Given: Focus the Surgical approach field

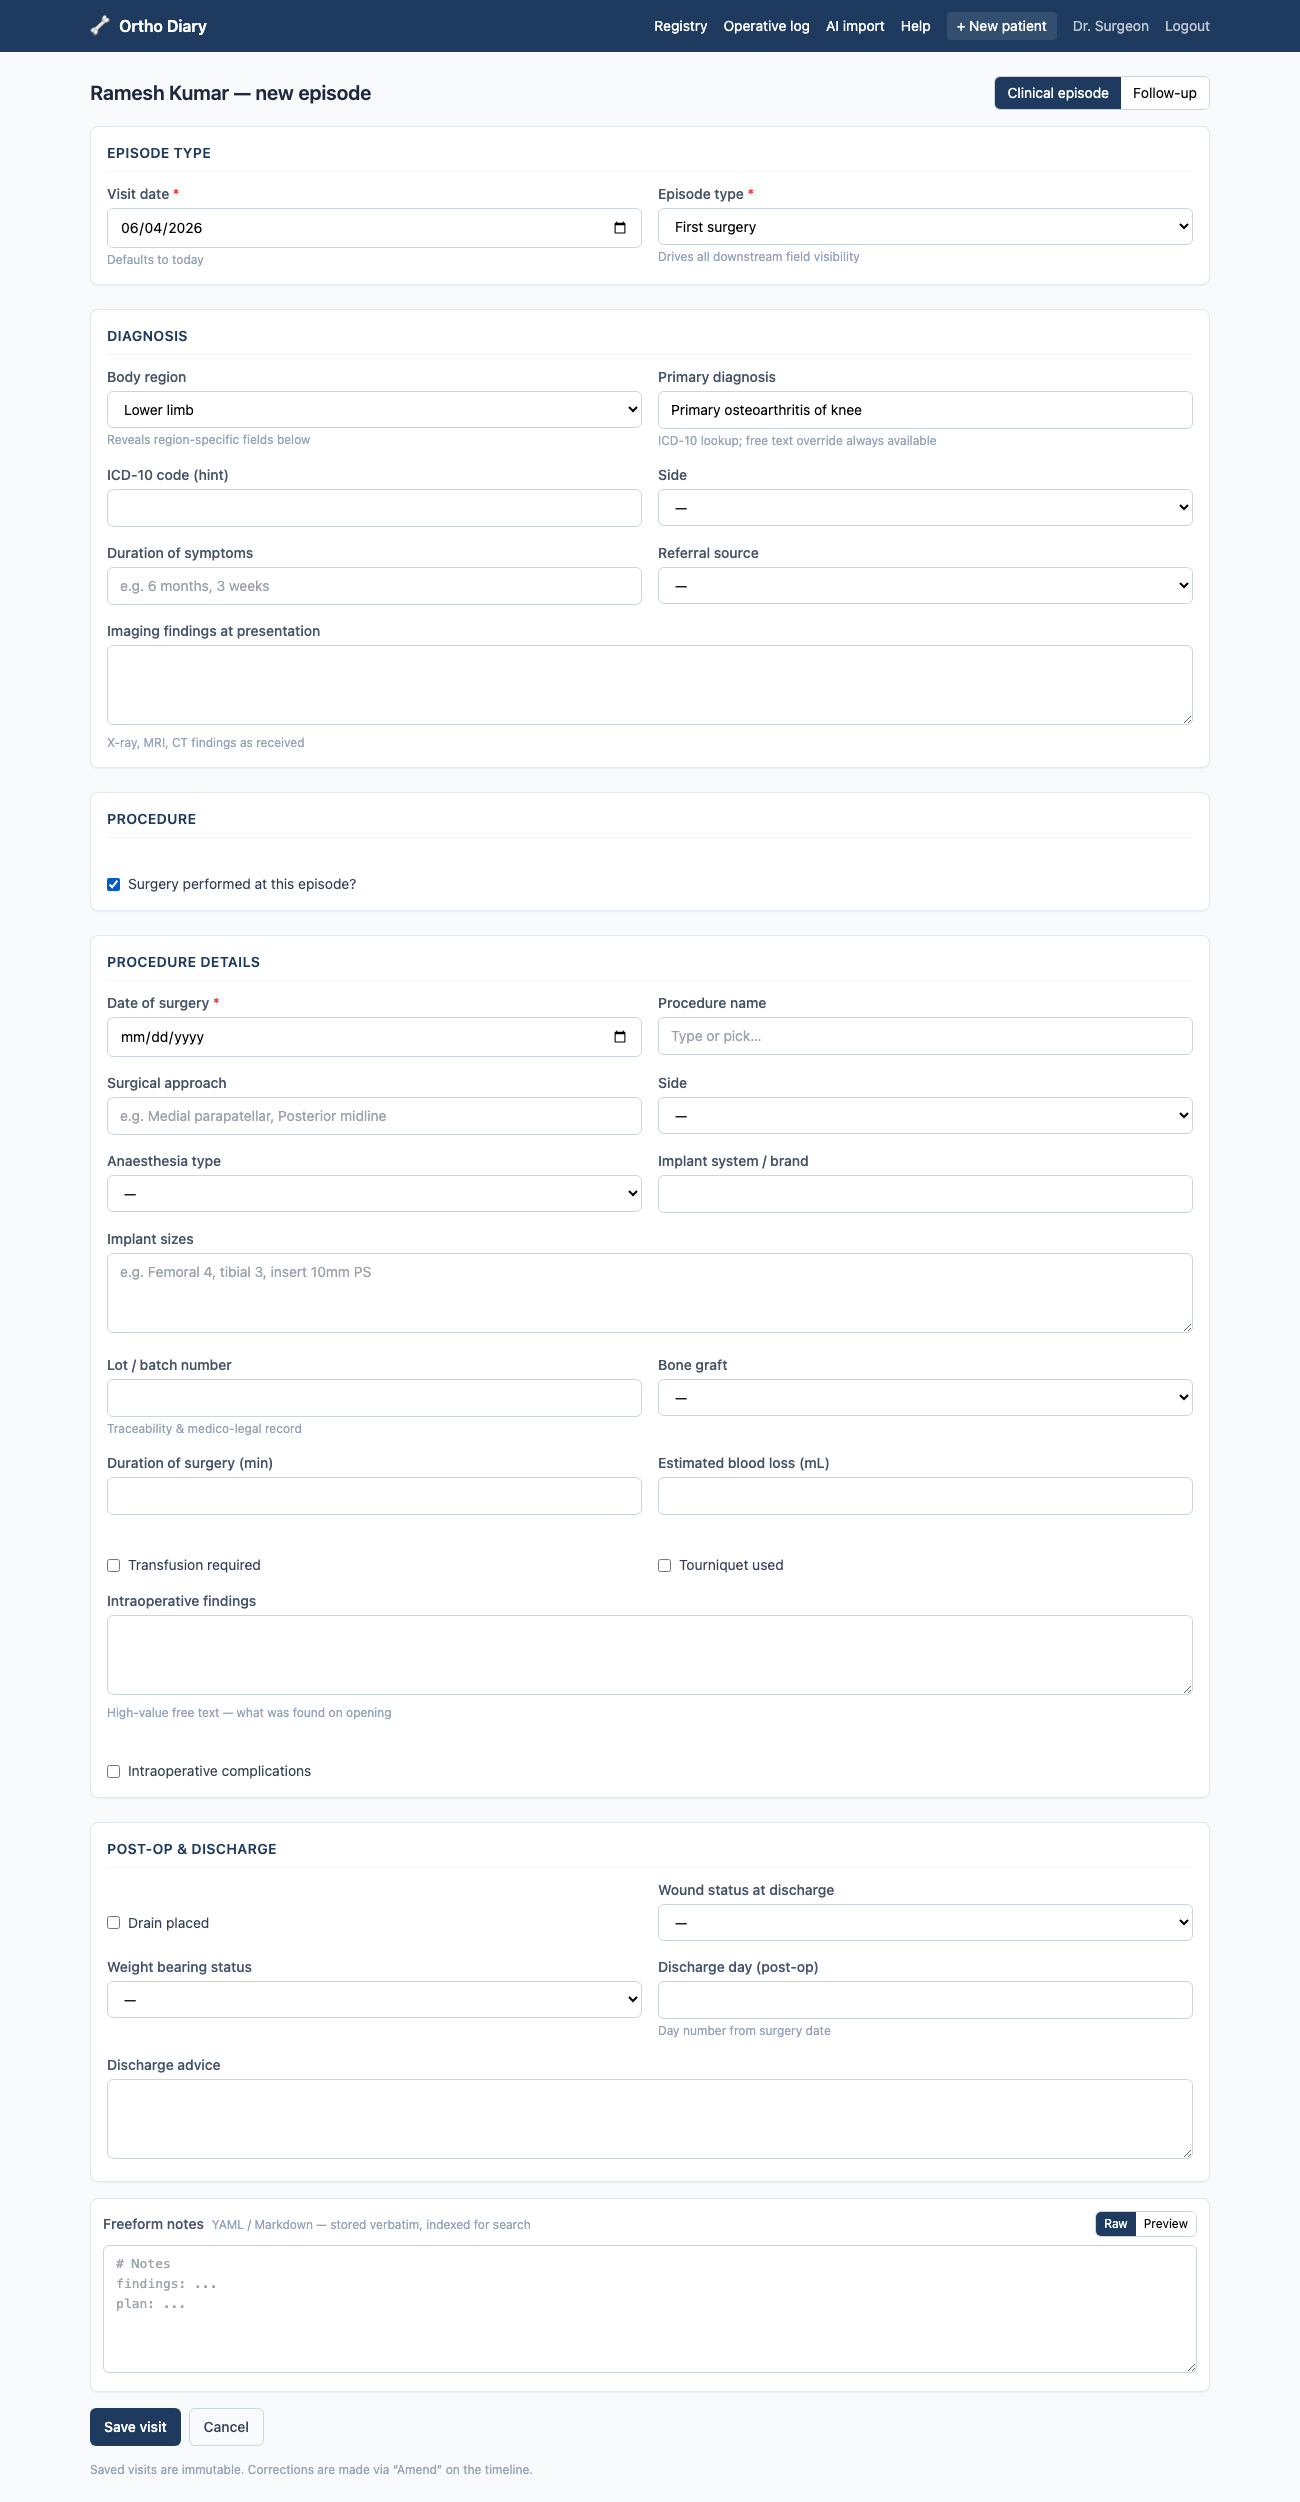Looking at the screenshot, I should click(374, 1116).
